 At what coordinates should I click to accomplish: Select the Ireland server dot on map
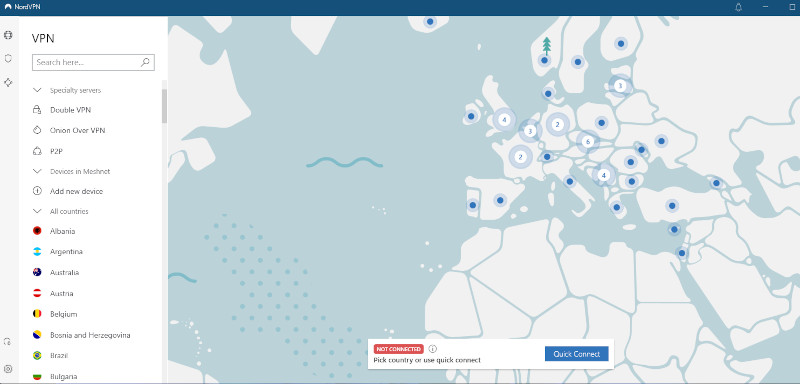[471, 116]
